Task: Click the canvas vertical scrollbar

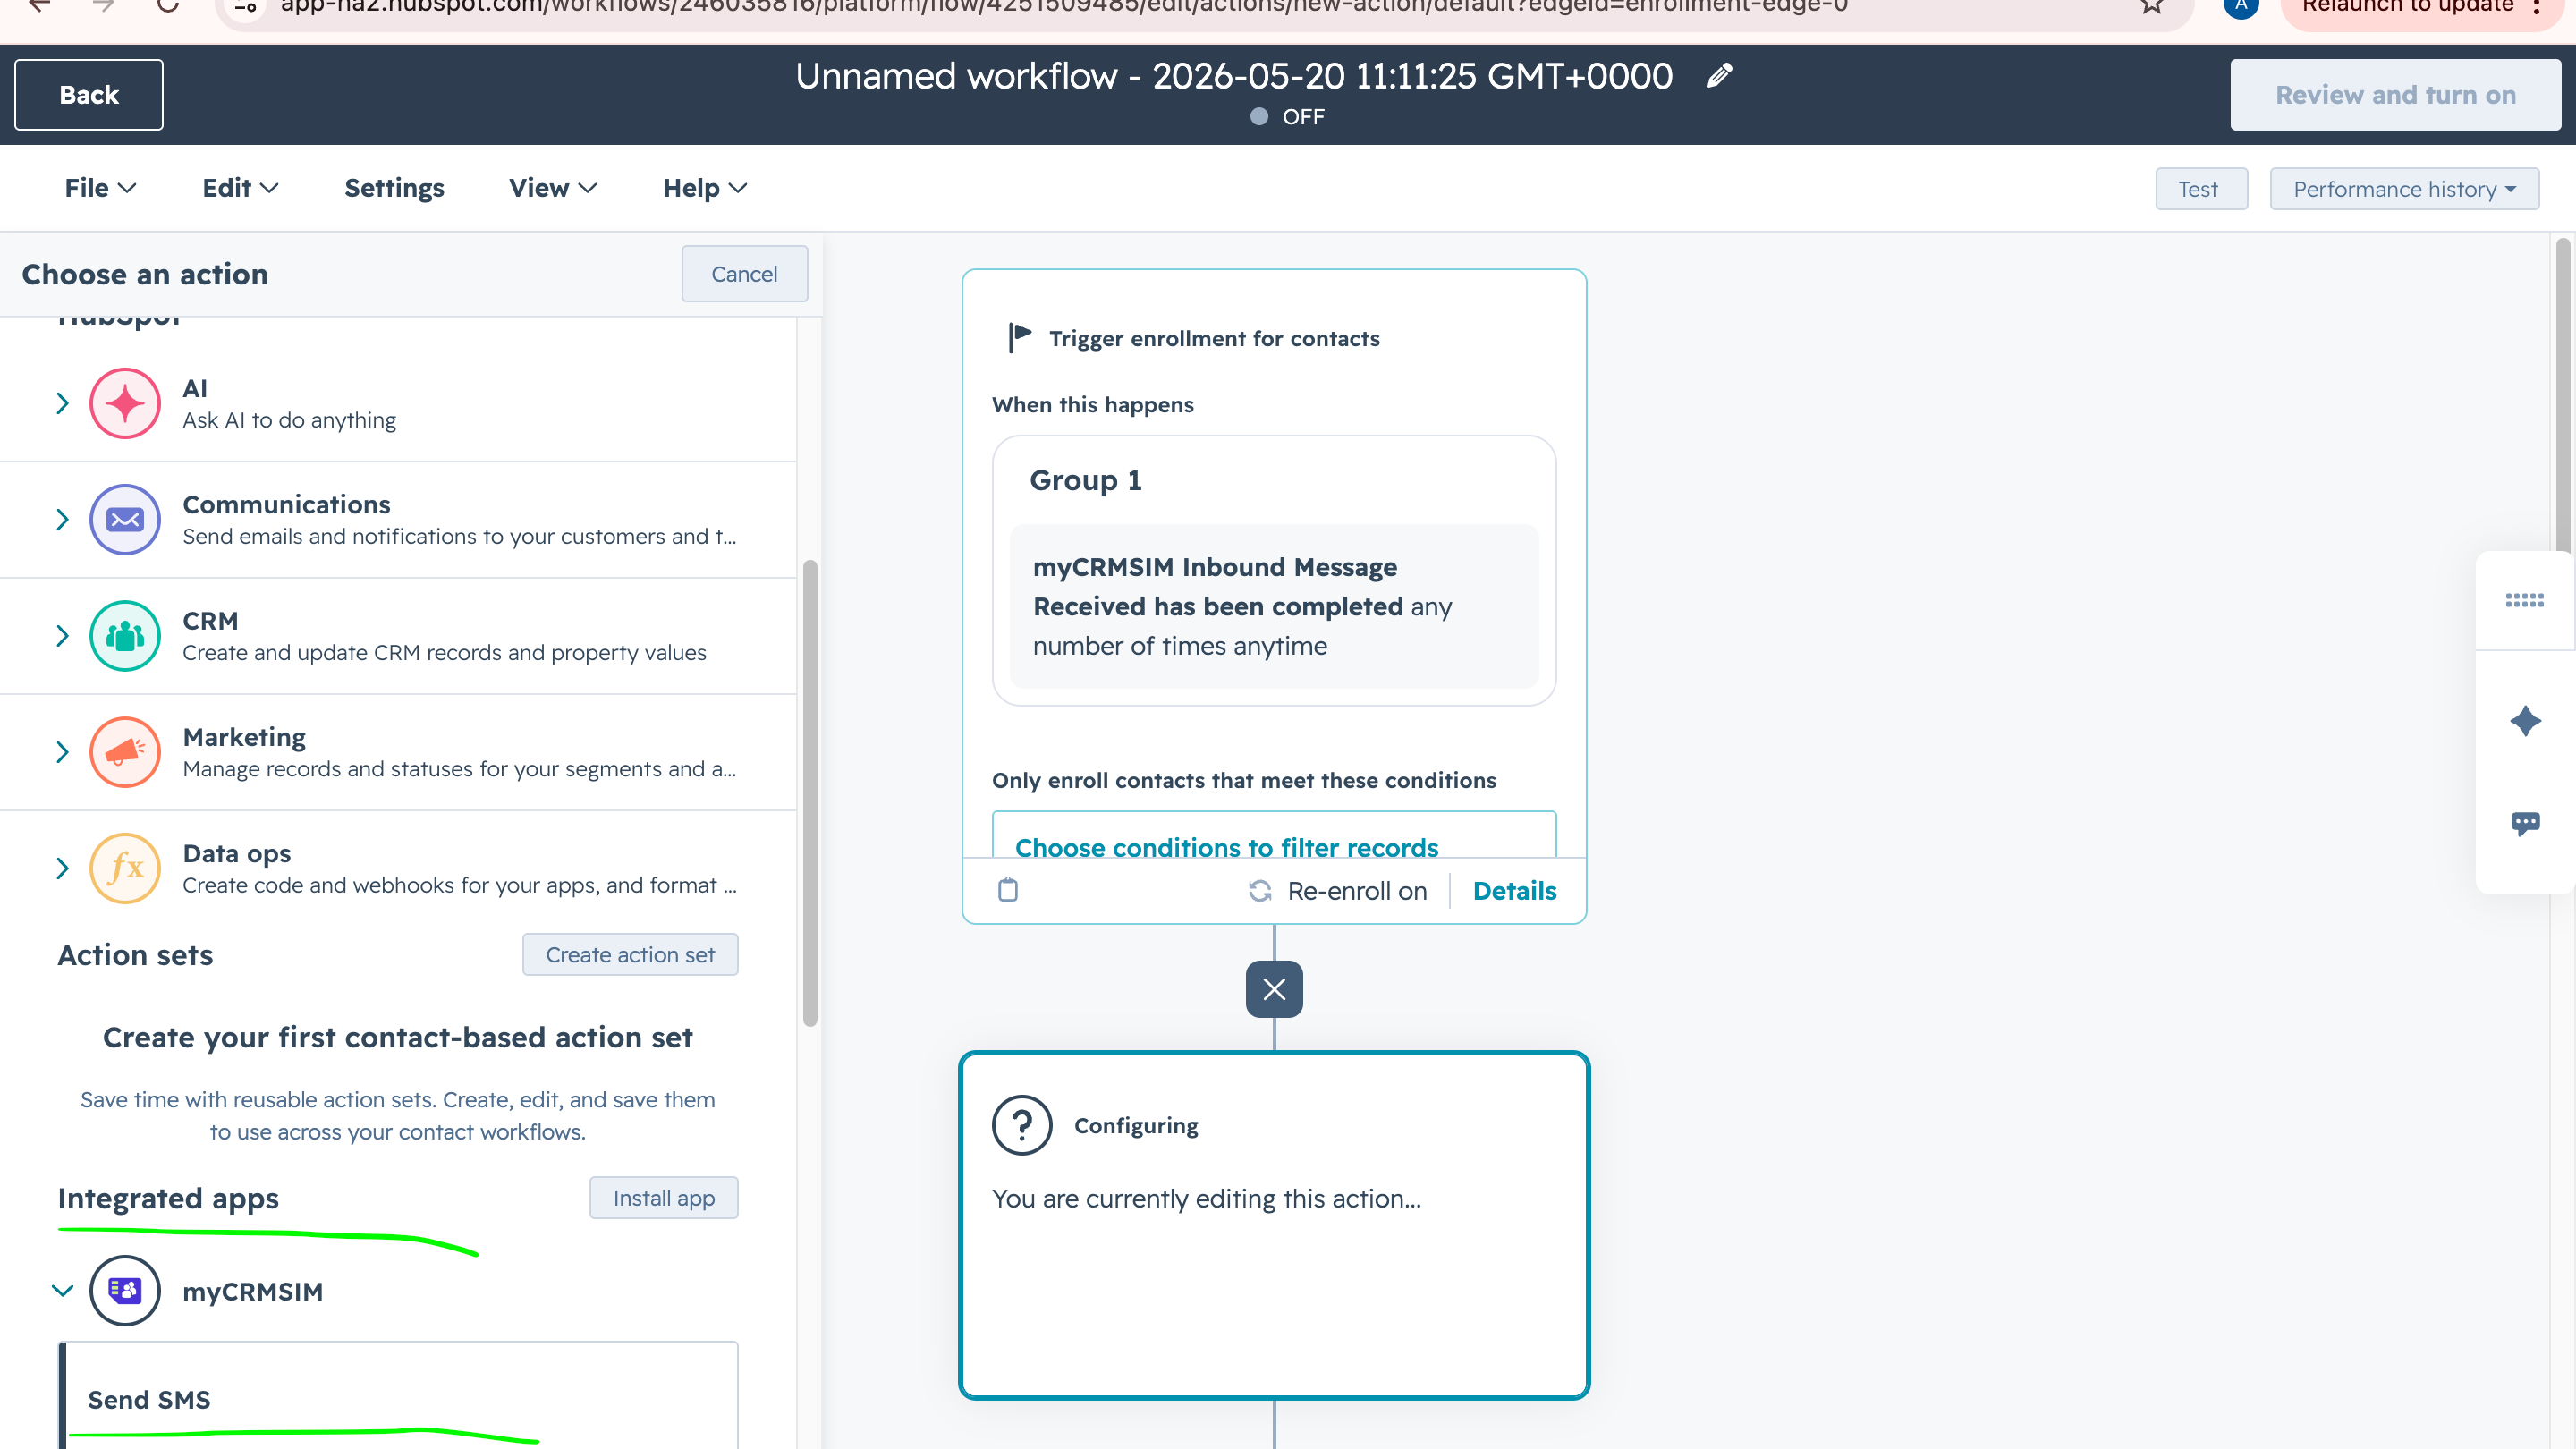Action: click(x=2564, y=395)
